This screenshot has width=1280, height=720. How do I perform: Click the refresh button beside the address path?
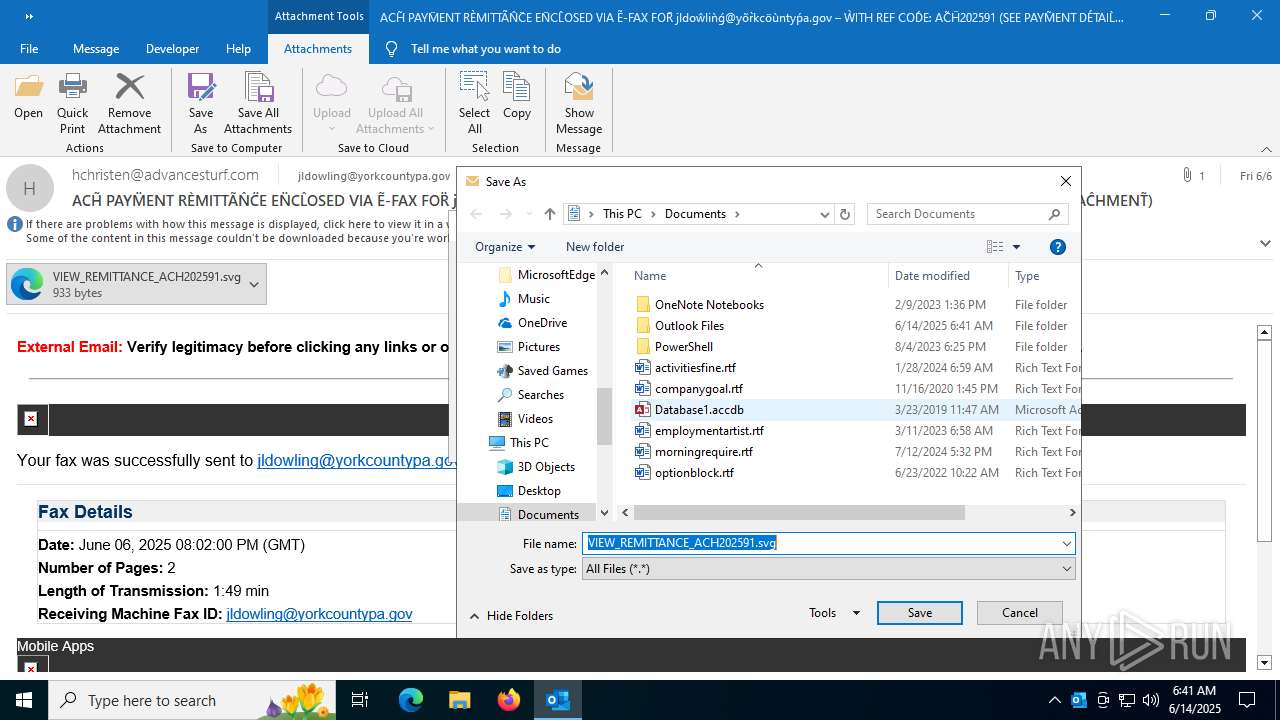tap(846, 214)
